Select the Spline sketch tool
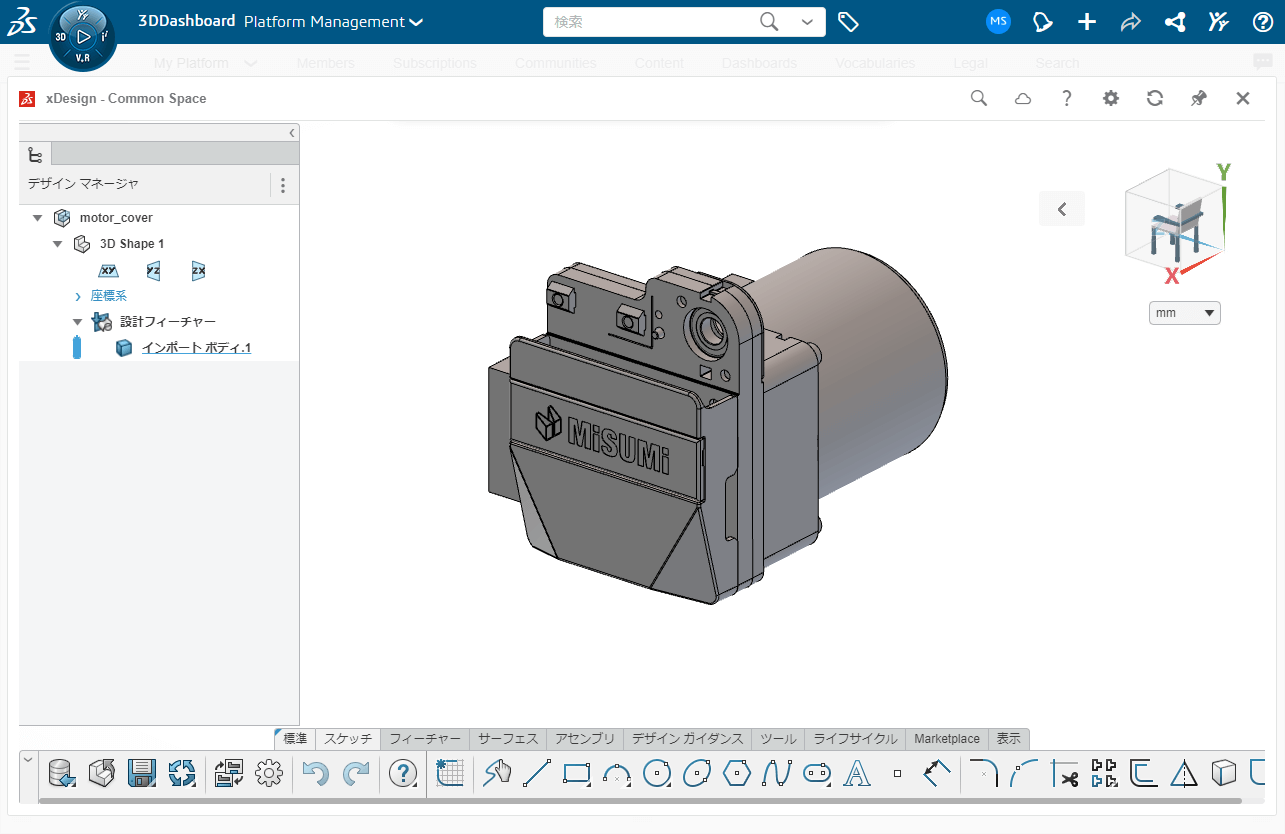Screen dimensions: 1285x834 pos(775,773)
